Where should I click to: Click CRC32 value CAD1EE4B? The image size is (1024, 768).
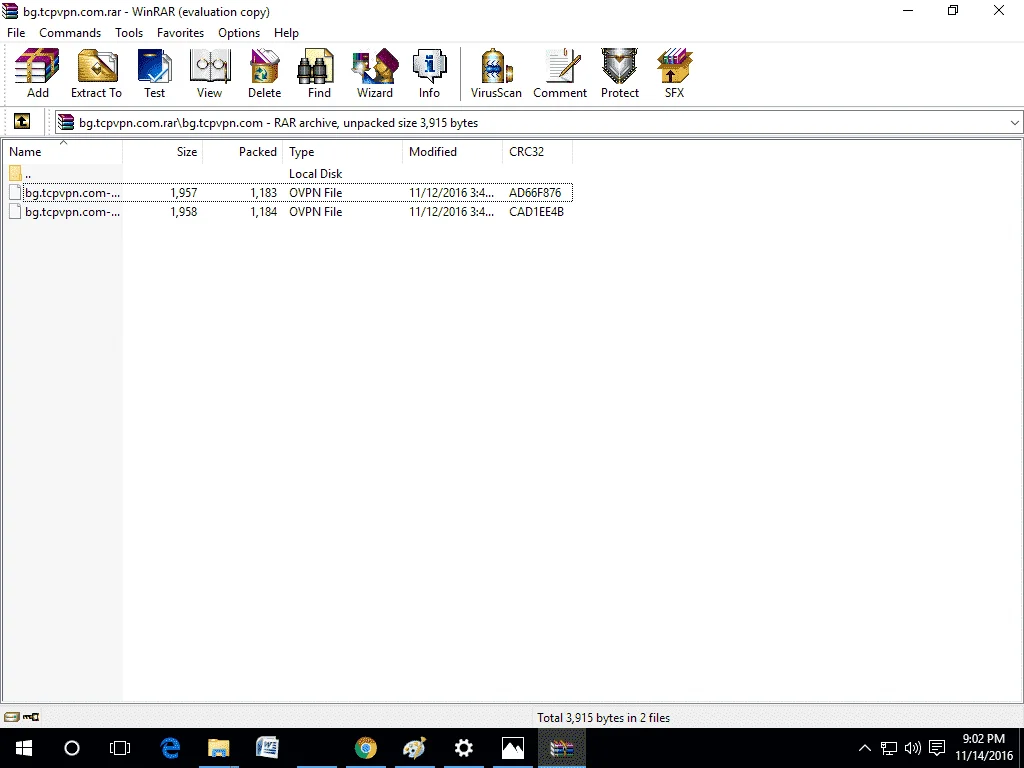pyautogui.click(x=536, y=212)
